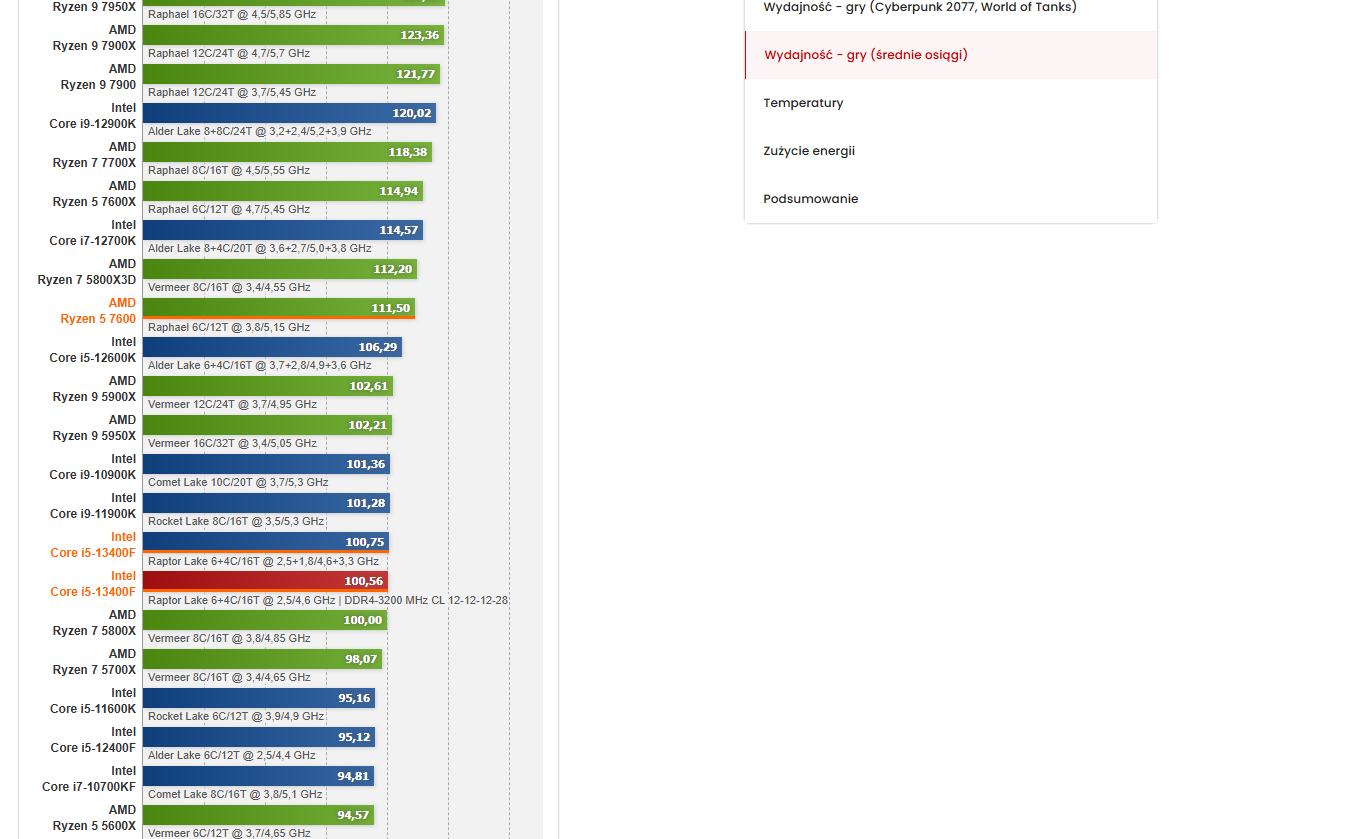This screenshot has height=839, width=1354.
Task: Click the 123,36 bar for Ryzen 9 7900X
Action: click(293, 35)
